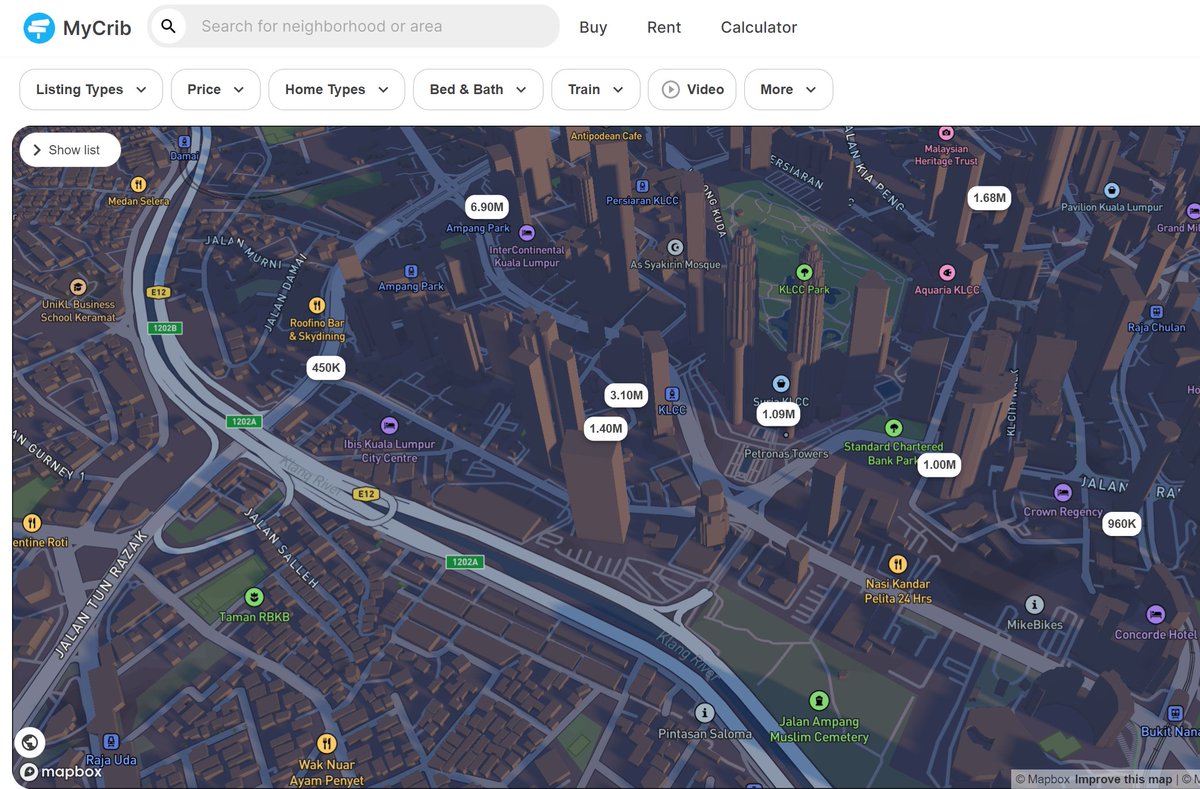Click the Roofino Bar & Skydining icon

tap(317, 305)
